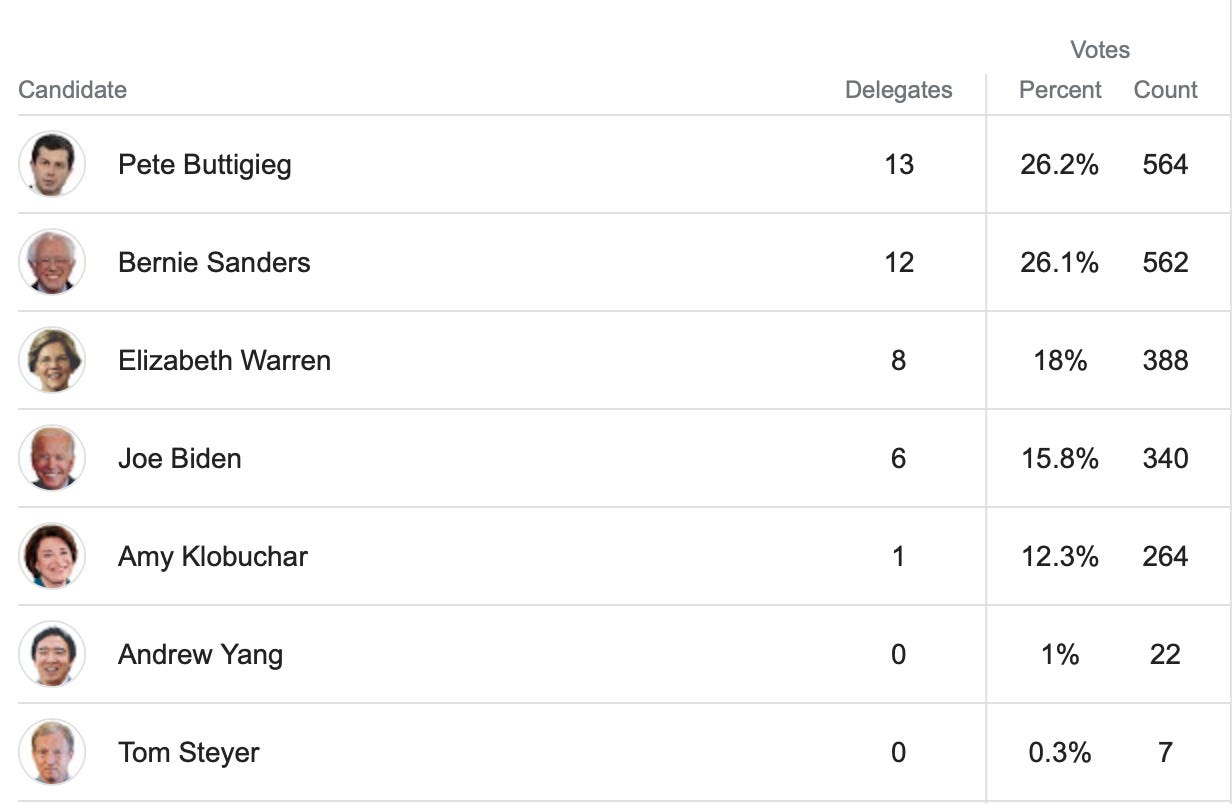Image resolution: width=1232 pixels, height=804 pixels.
Task: Click Joe Biden's portrait thumbnail
Action: 52,458
